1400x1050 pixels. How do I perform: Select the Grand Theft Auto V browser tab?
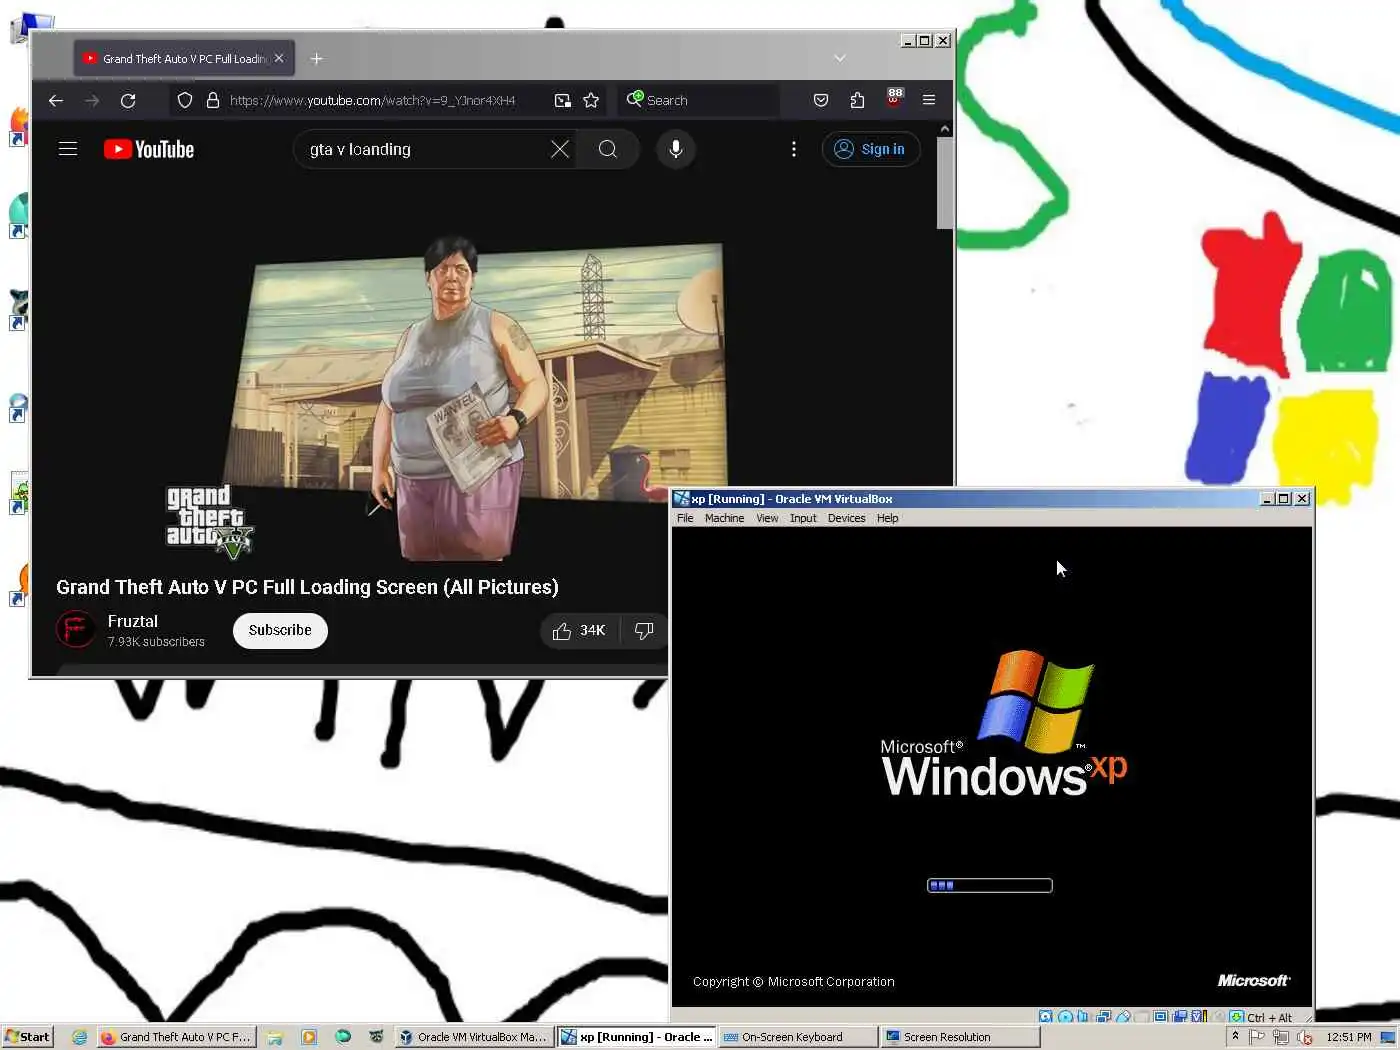(x=183, y=58)
